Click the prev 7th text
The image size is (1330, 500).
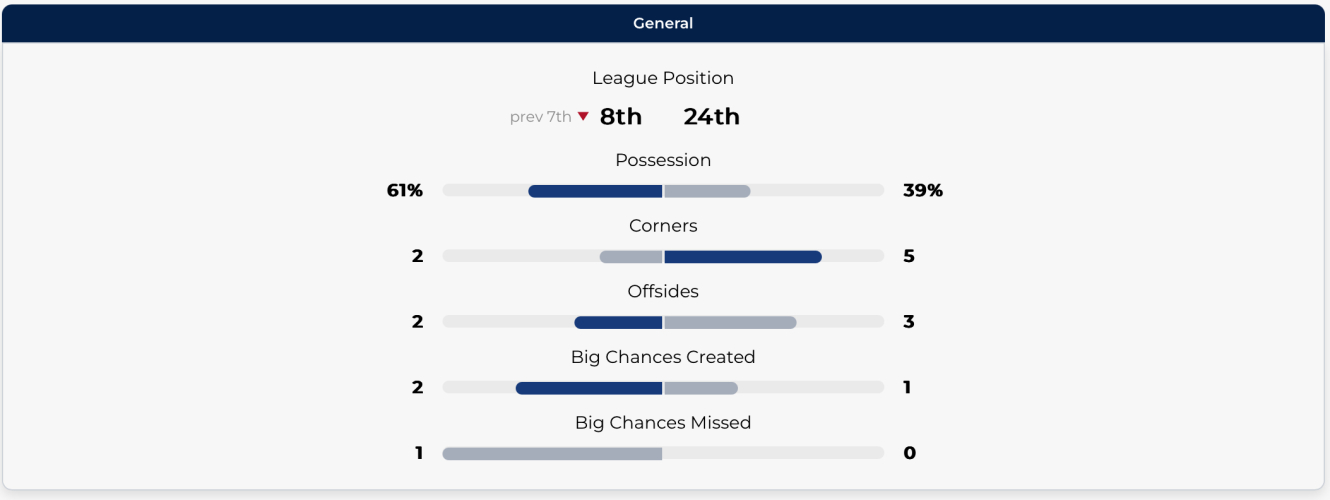point(540,117)
